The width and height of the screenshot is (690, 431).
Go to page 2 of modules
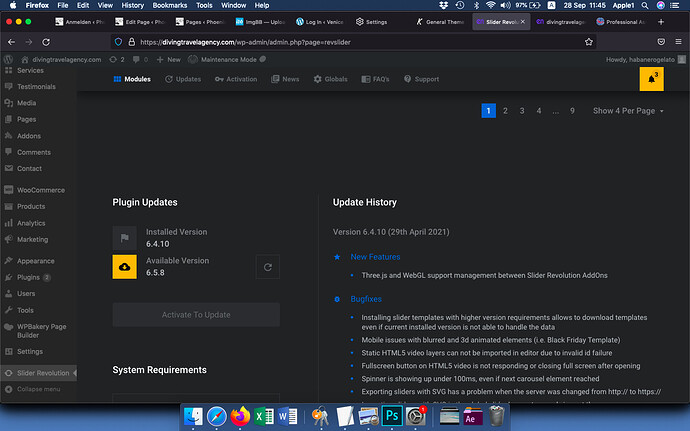[x=505, y=111]
